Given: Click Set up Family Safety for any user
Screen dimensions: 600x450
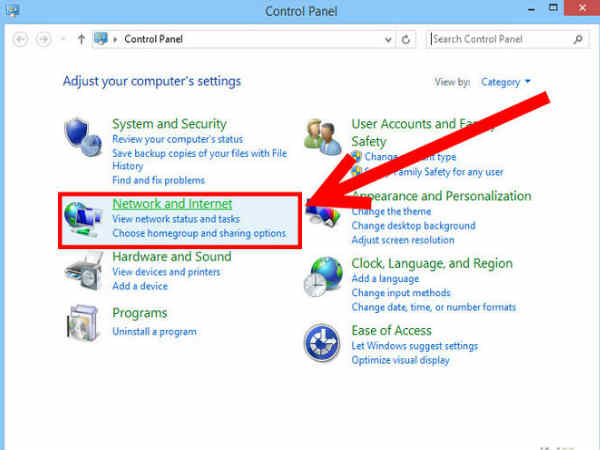Looking at the screenshot, I should point(434,172).
